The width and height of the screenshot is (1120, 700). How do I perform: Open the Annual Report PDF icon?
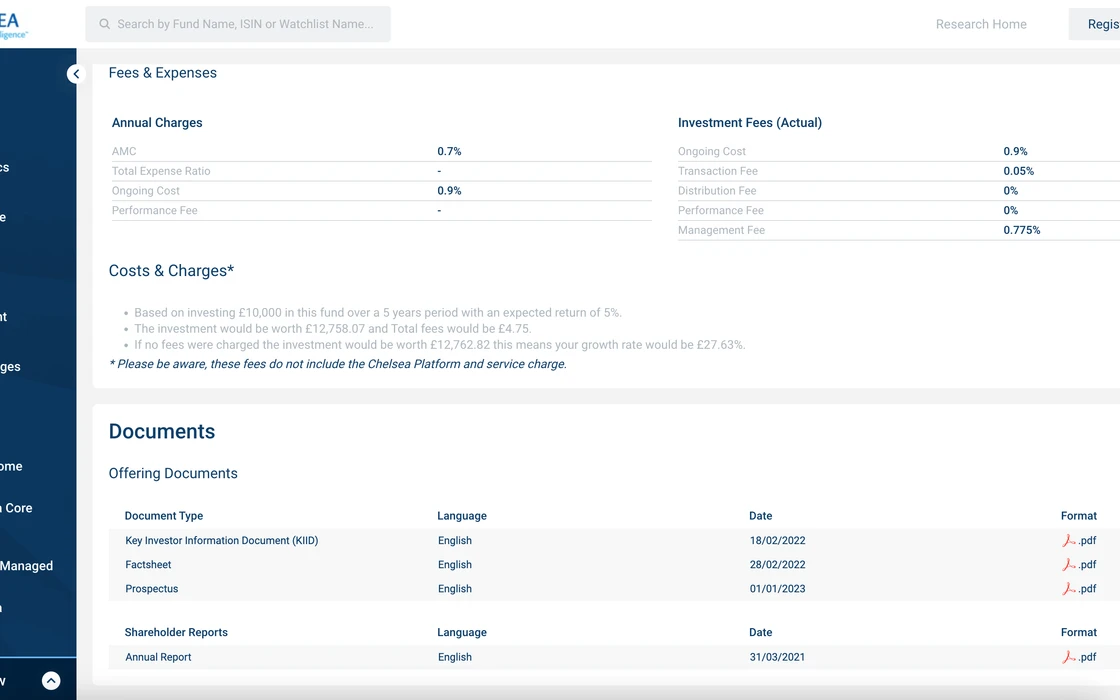pyautogui.click(x=1069, y=657)
